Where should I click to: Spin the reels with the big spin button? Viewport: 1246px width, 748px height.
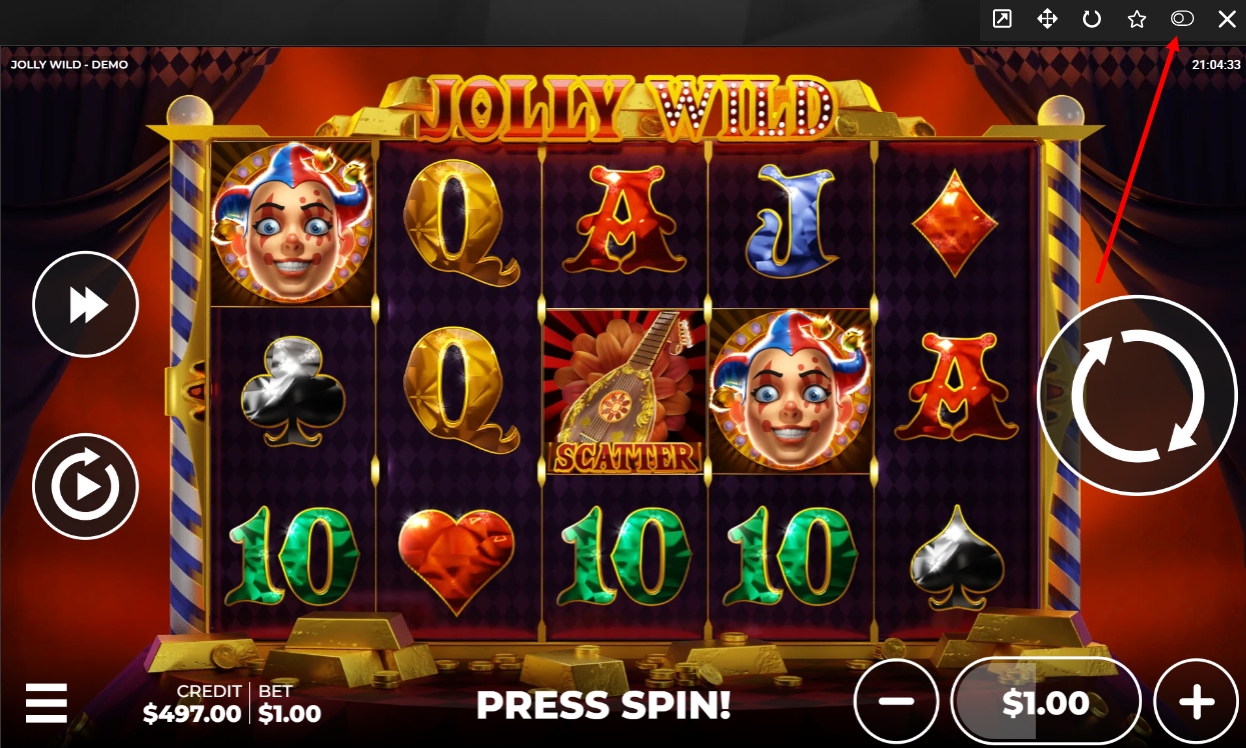click(x=1137, y=395)
